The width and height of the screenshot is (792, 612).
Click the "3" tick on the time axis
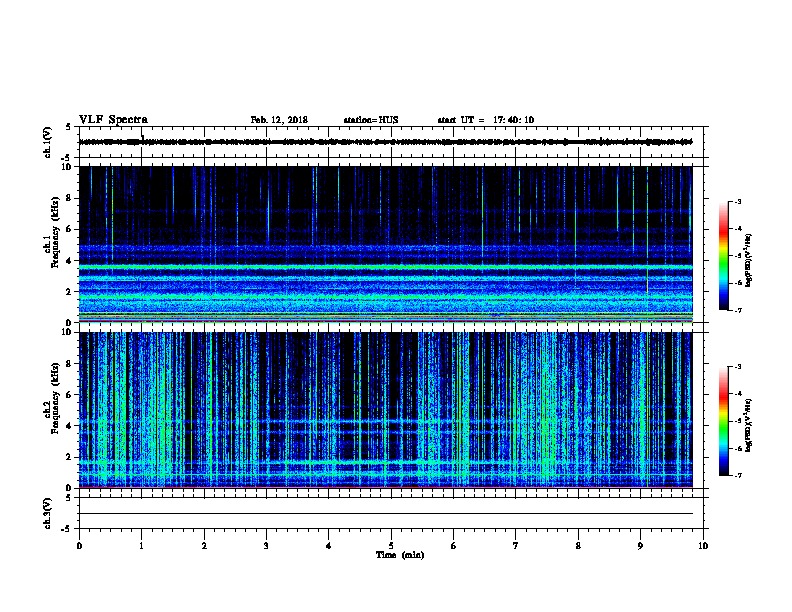pyautogui.click(x=266, y=546)
